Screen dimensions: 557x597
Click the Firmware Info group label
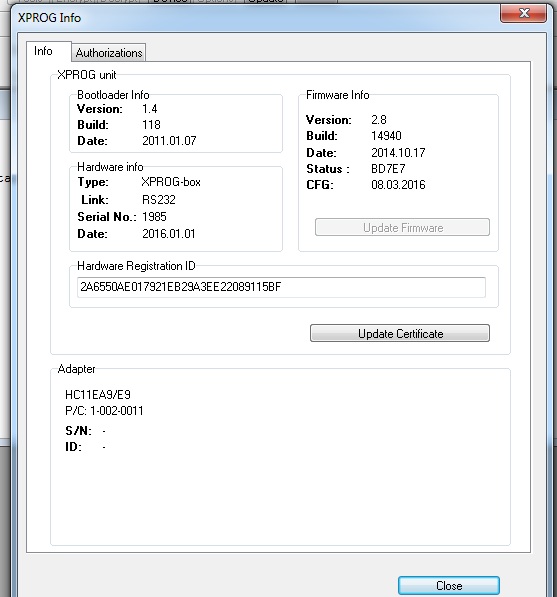point(338,94)
